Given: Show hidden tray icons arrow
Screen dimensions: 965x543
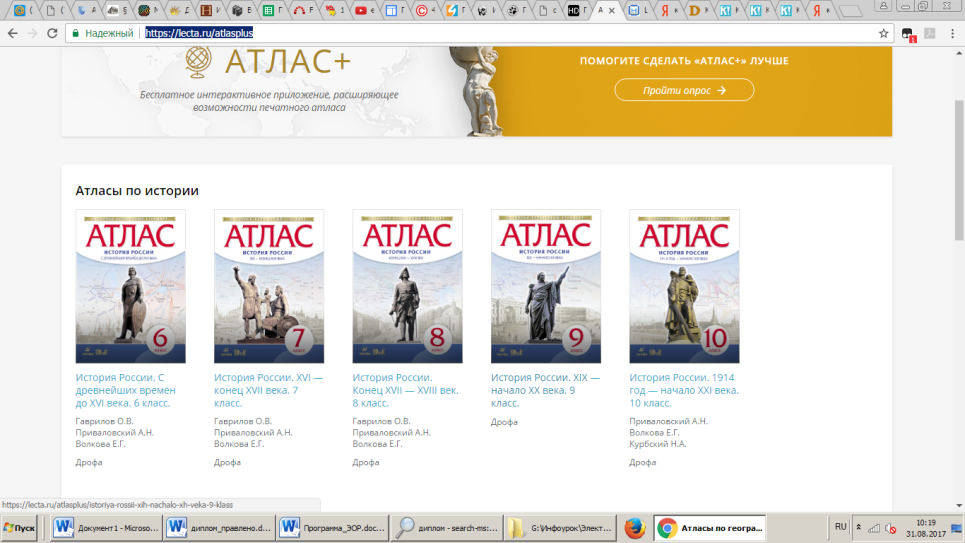Looking at the screenshot, I should point(859,528).
